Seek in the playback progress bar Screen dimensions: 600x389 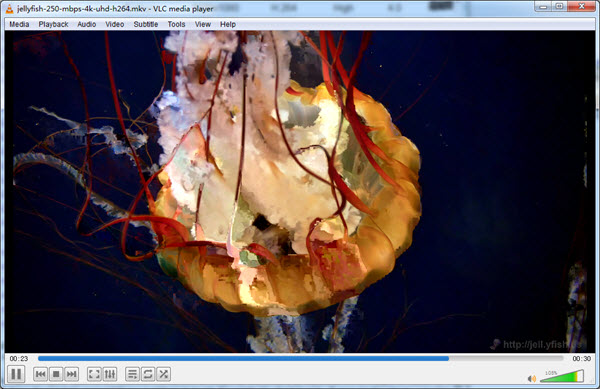300,358
